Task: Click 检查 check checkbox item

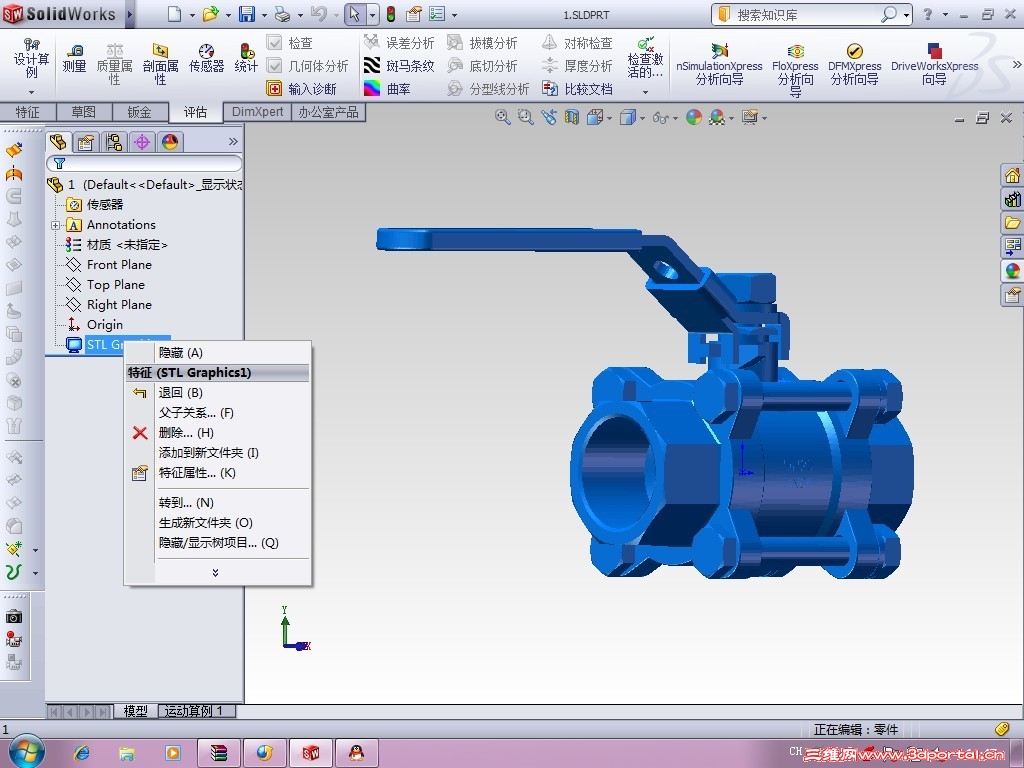Action: pyautogui.click(x=290, y=43)
